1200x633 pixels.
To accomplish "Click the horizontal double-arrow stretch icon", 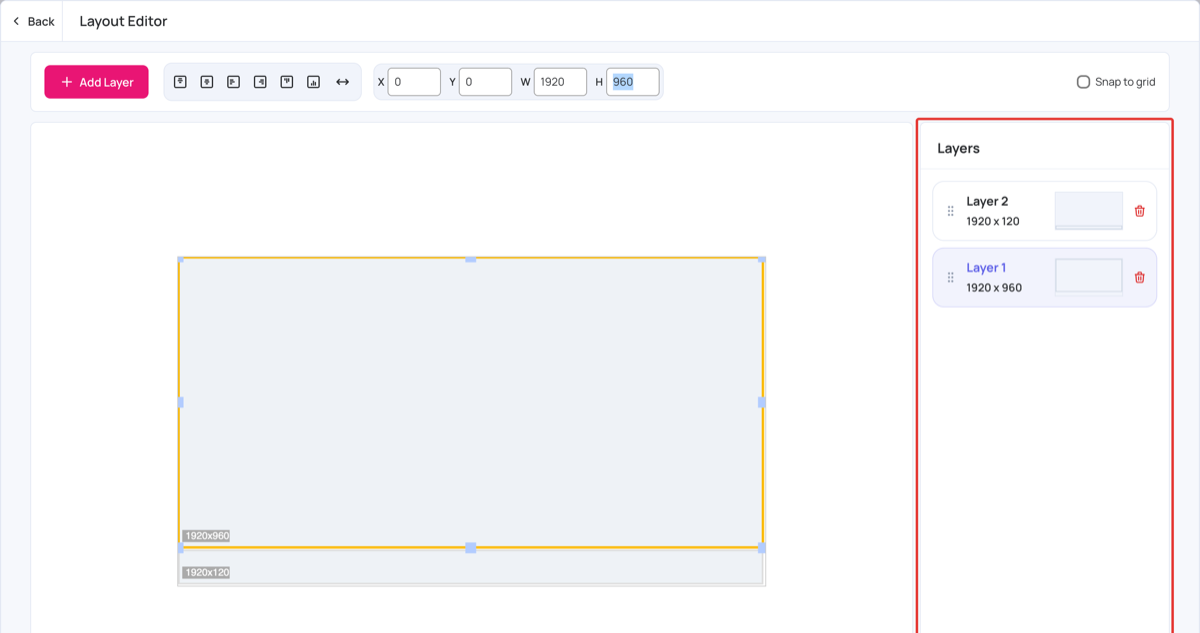I will (342, 82).
